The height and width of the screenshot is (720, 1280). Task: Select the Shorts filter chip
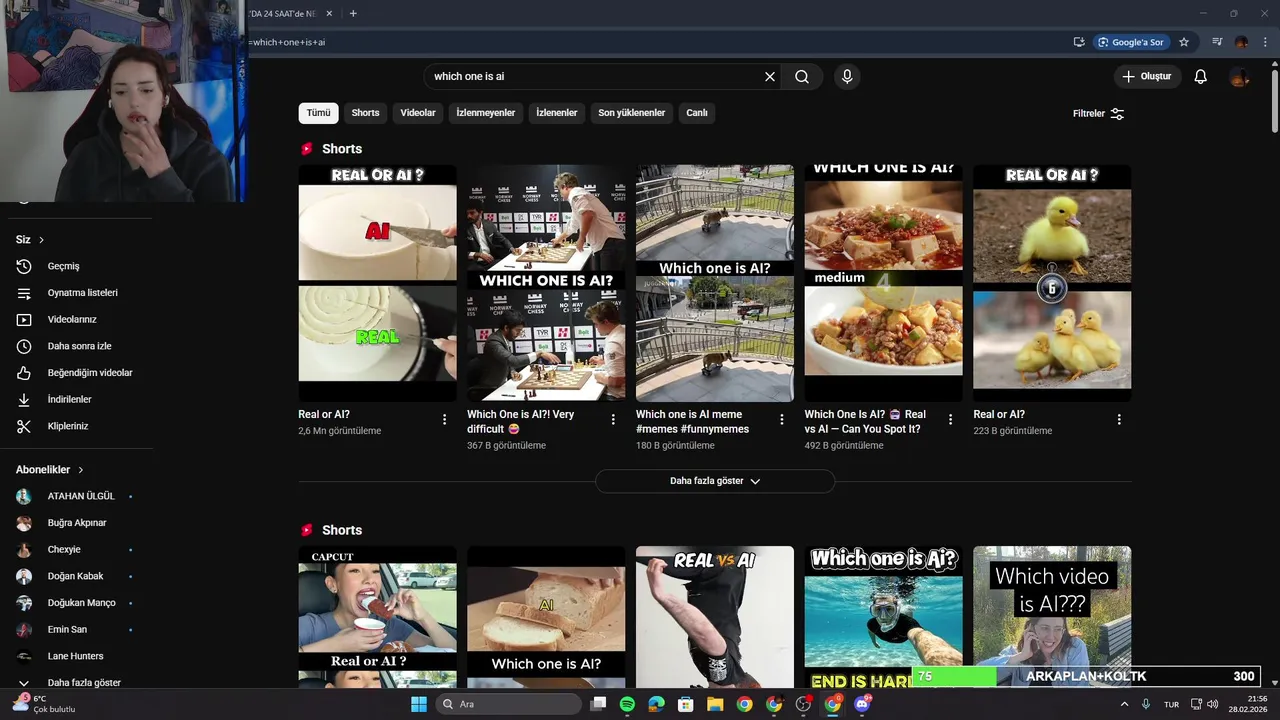[x=365, y=113]
